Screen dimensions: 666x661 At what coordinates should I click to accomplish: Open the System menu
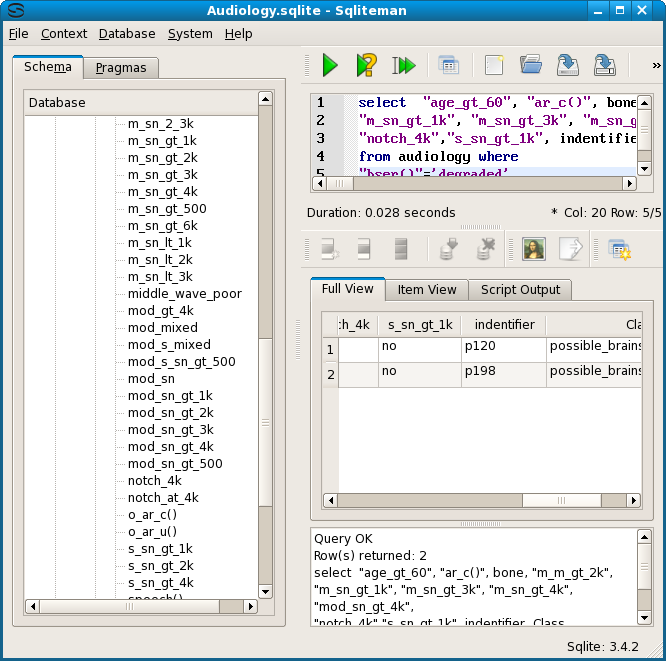189,33
